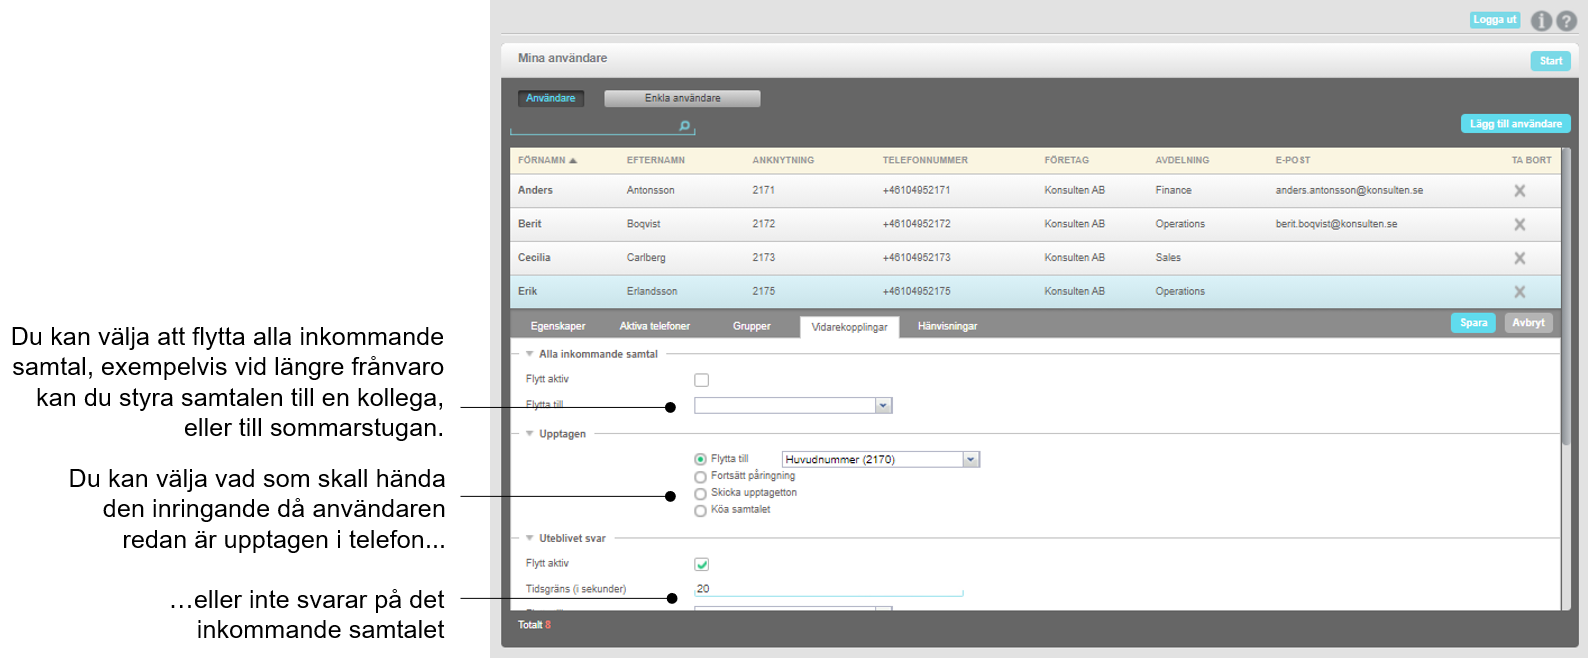Remove user Berit with X icon
Viewport: 1588px width, 658px height.
pyautogui.click(x=1519, y=225)
